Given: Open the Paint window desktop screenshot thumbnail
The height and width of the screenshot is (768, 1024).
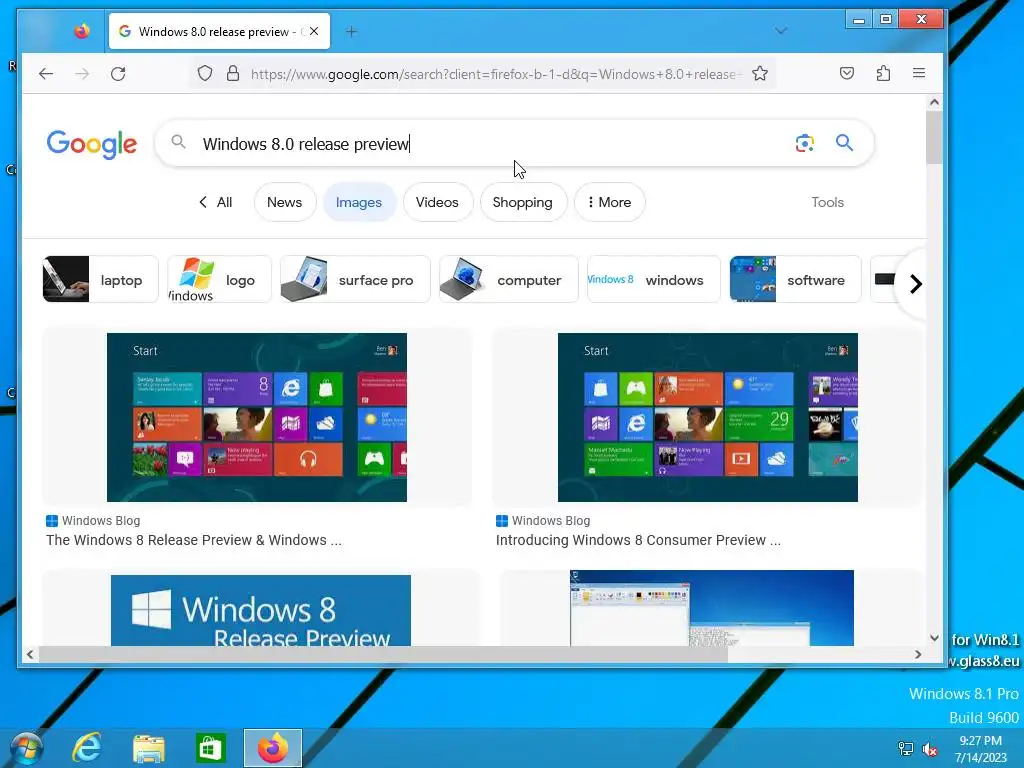Looking at the screenshot, I should (711, 608).
